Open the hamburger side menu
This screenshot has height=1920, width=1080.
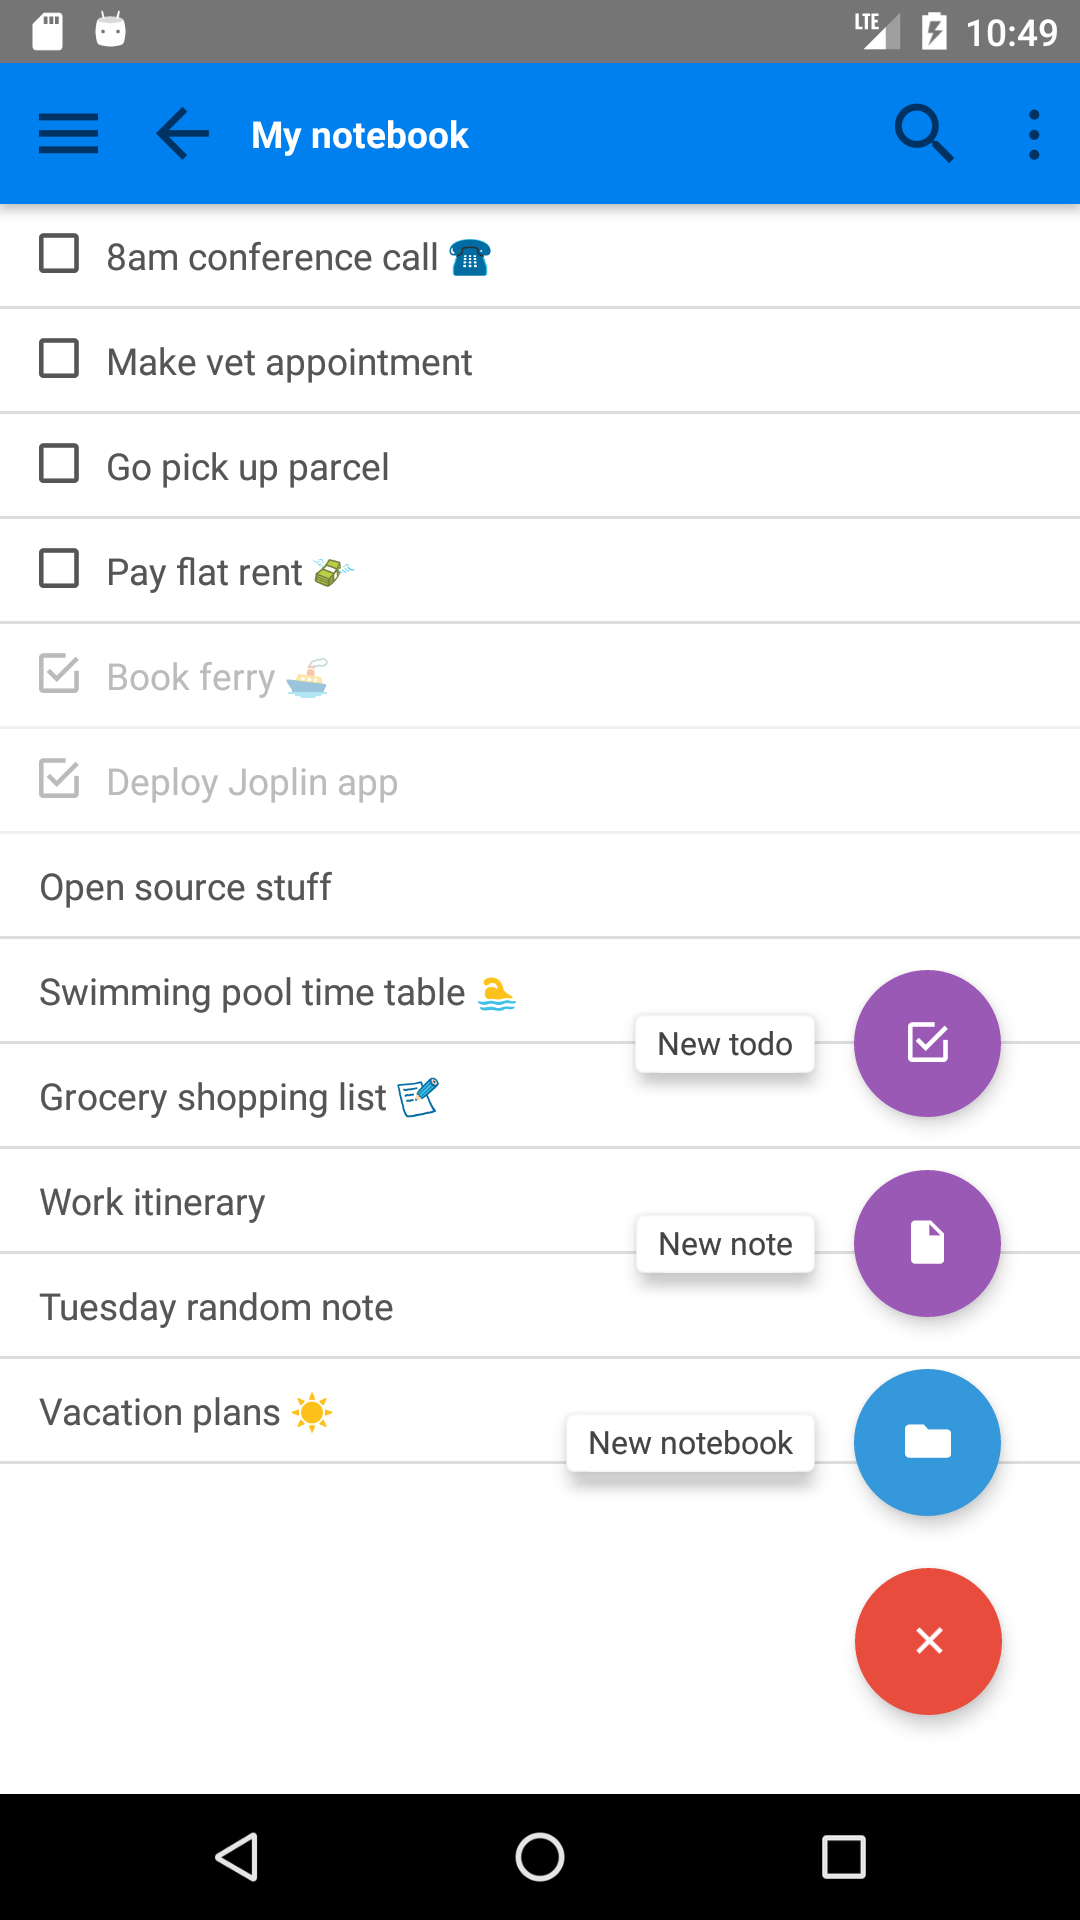(x=68, y=134)
